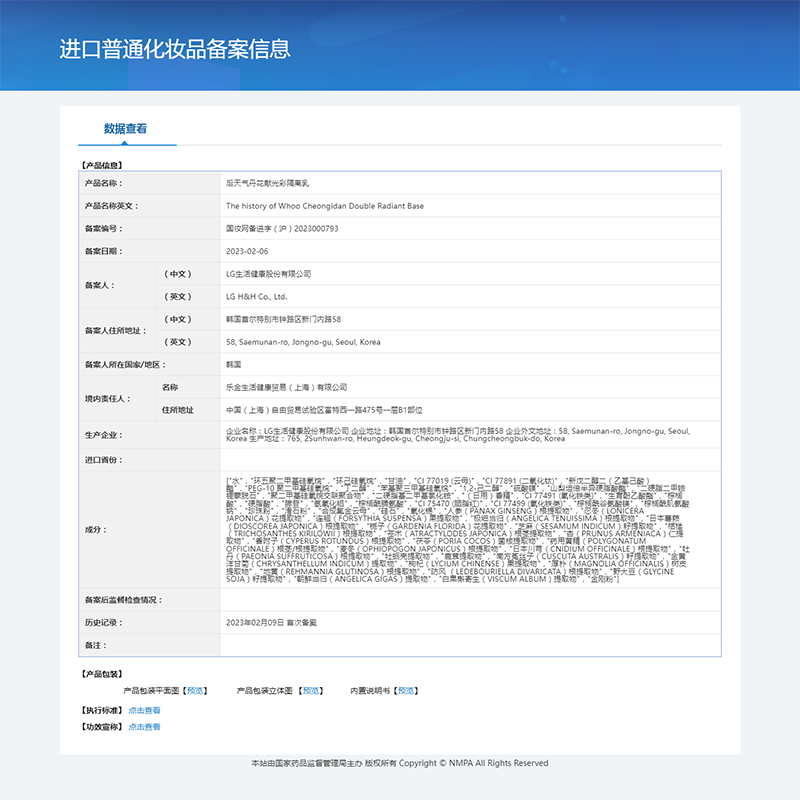Click the 备案人所在国家/地区 row label
The width and height of the screenshot is (800, 800).
click(x=126, y=365)
